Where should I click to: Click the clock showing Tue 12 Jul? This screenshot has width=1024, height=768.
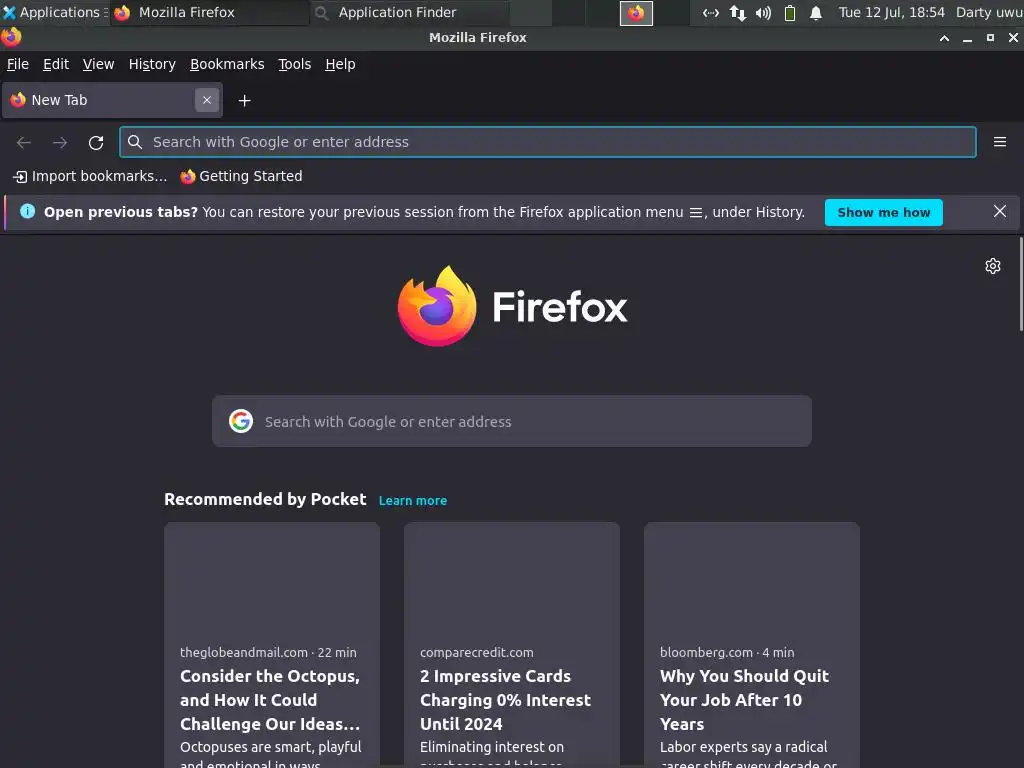click(x=891, y=12)
